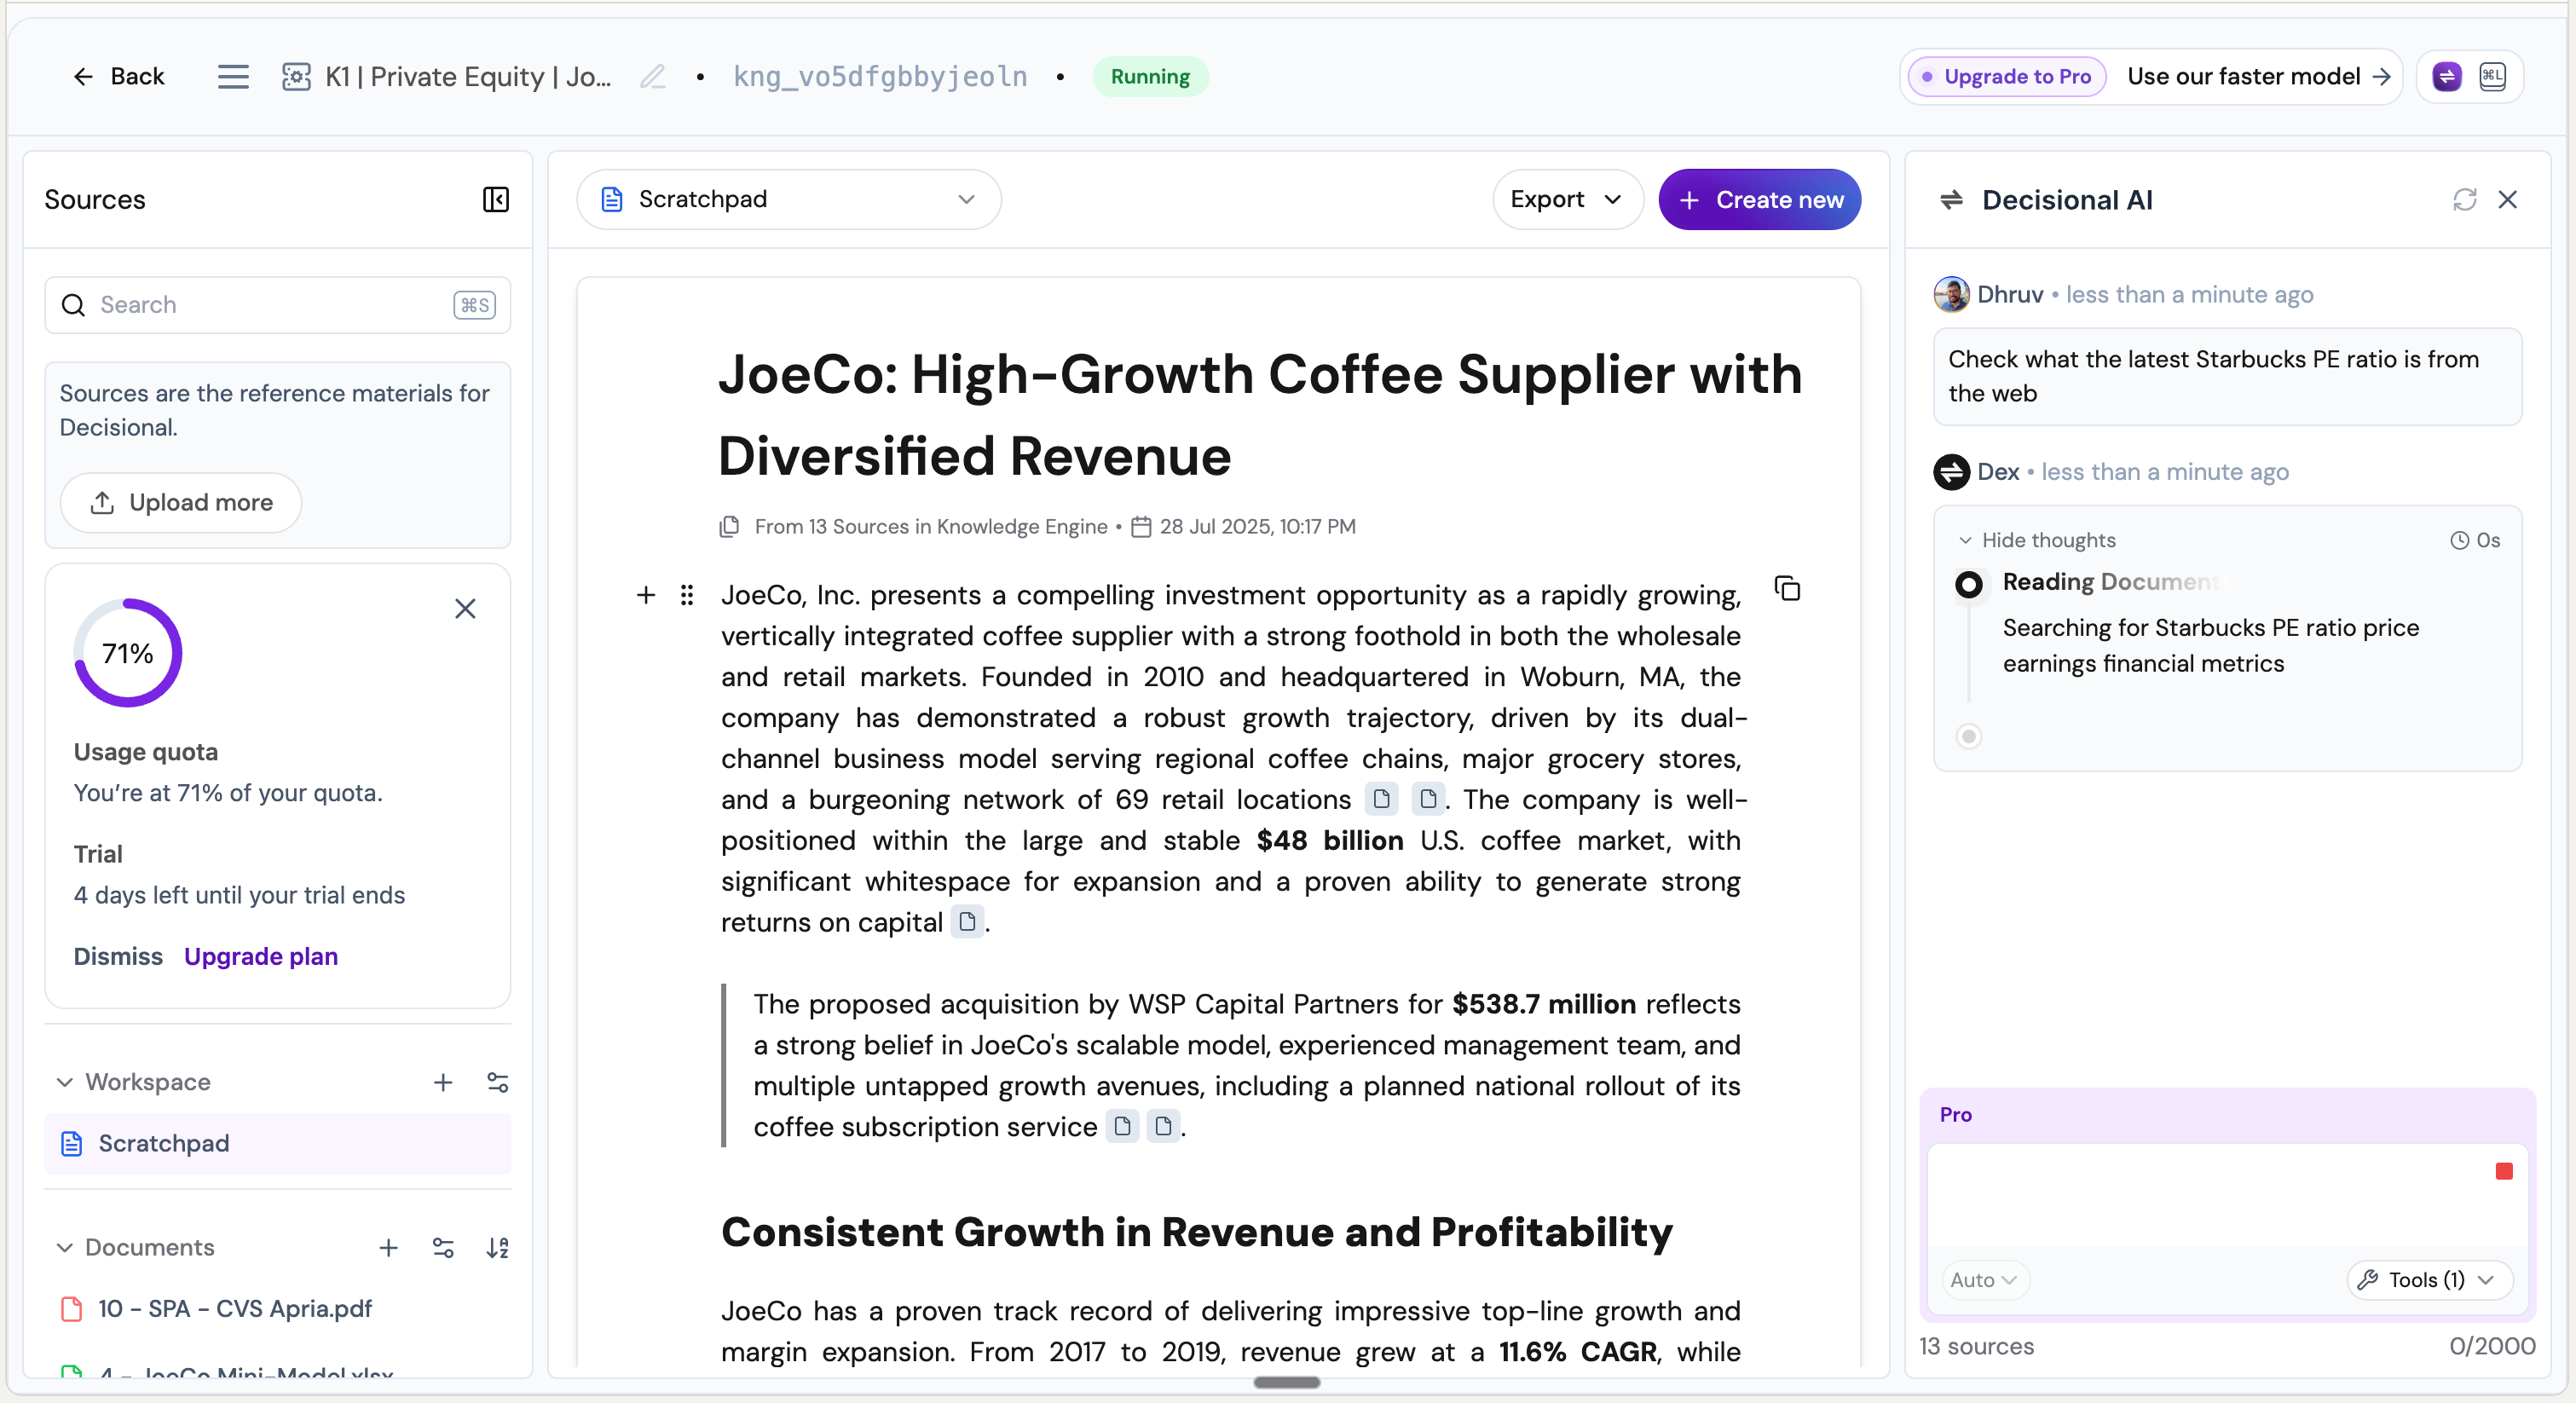Select Scratchpad in the Workspace list

[x=164, y=1144]
